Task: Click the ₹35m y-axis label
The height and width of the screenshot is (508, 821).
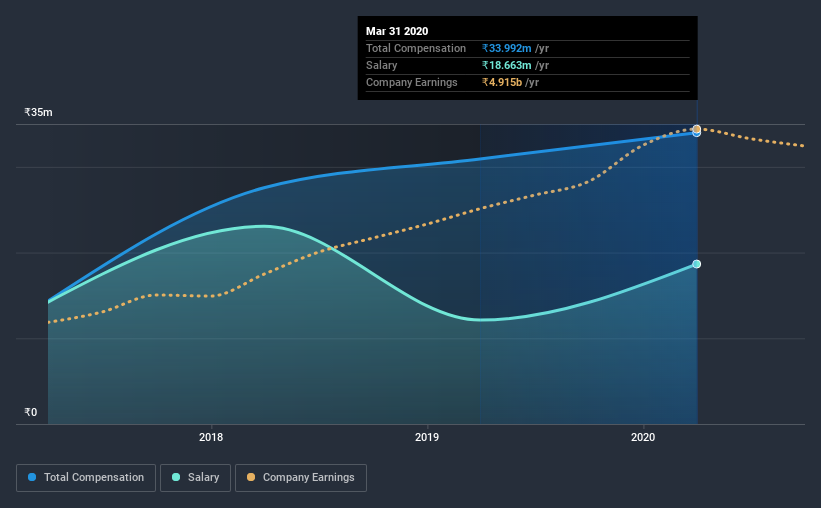Action: pos(38,113)
